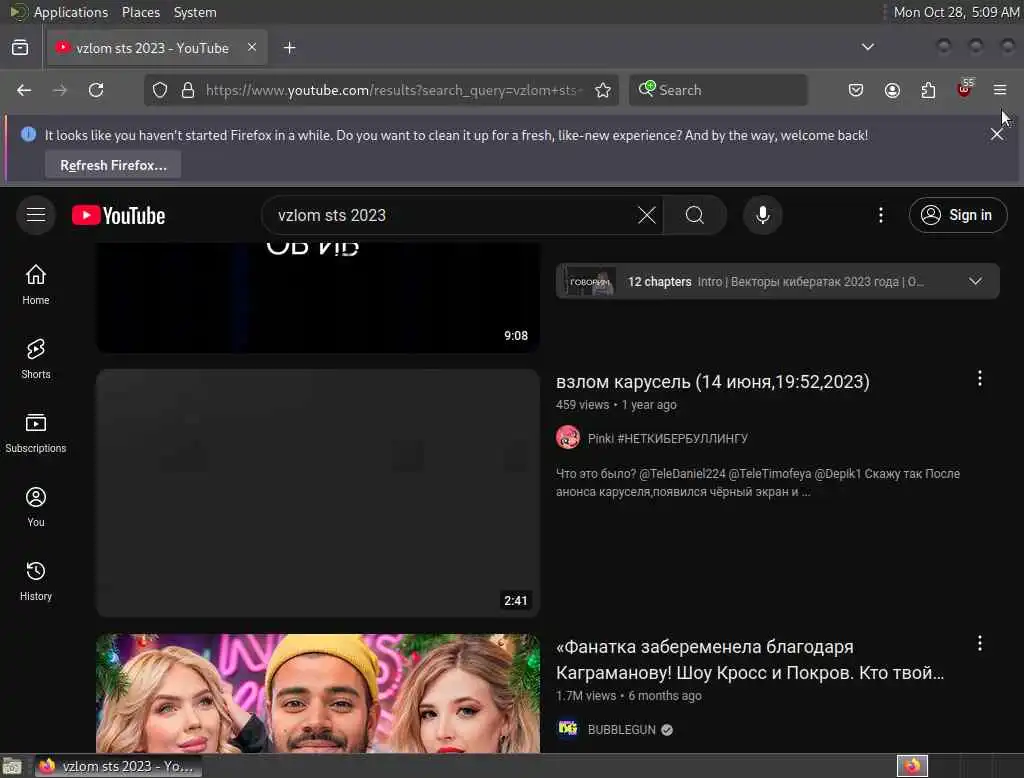Viewport: 1024px width, 778px height.
Task: Open list all tabs dropdown
Action: [867, 47]
